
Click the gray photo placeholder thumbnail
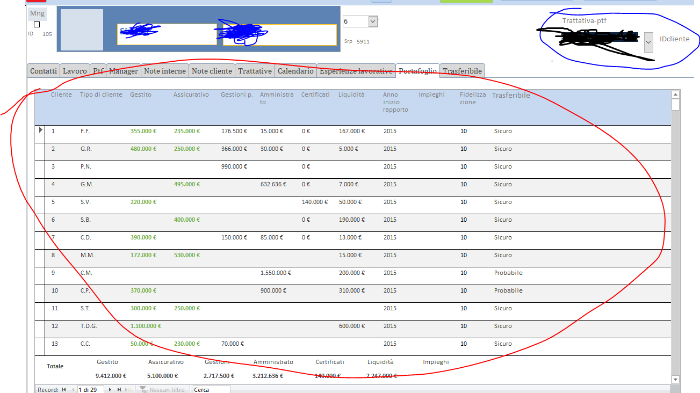[82, 29]
